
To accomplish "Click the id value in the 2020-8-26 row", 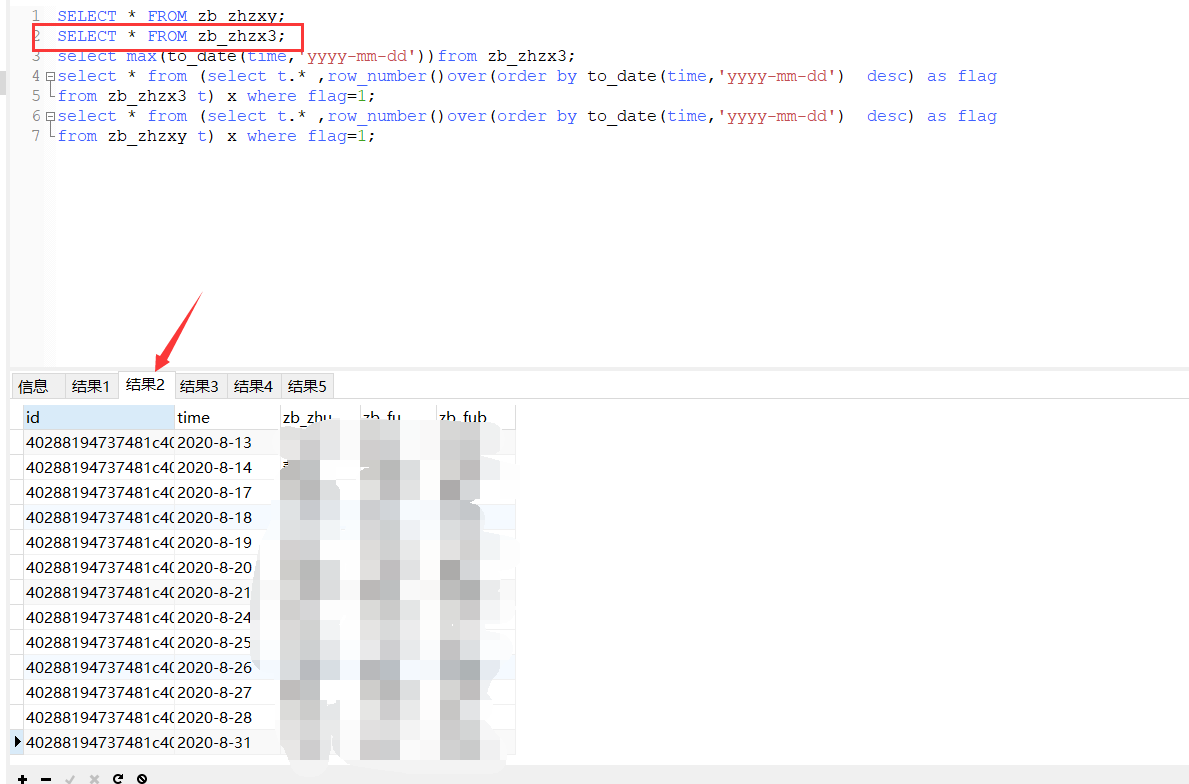I will [x=99, y=668].
